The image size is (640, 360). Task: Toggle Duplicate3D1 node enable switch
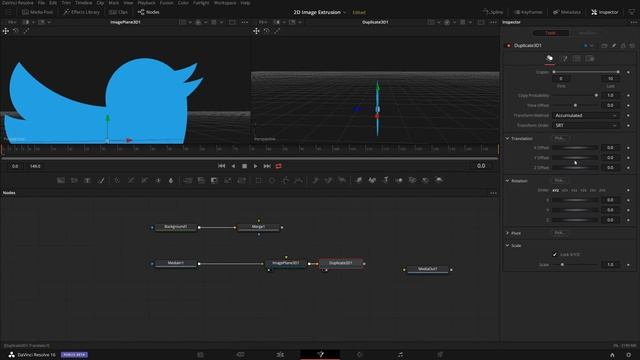click(508, 45)
